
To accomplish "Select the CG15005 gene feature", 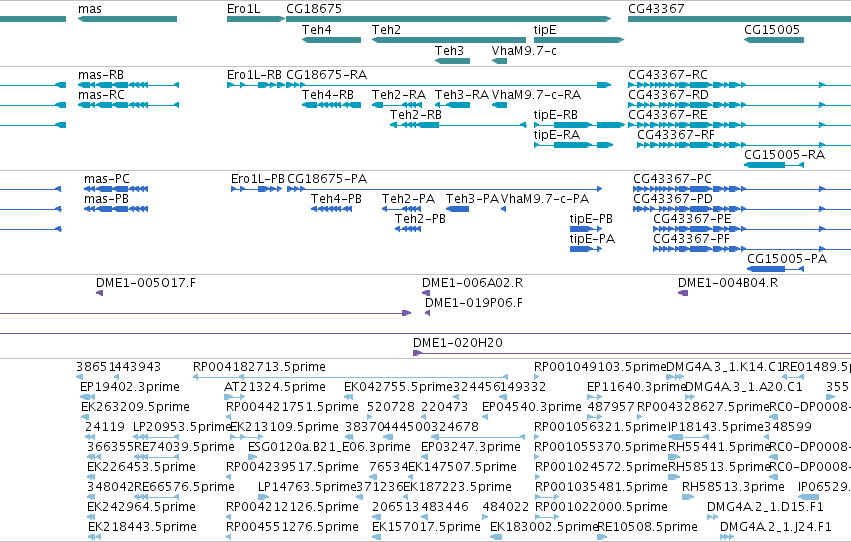I will [x=773, y=40].
